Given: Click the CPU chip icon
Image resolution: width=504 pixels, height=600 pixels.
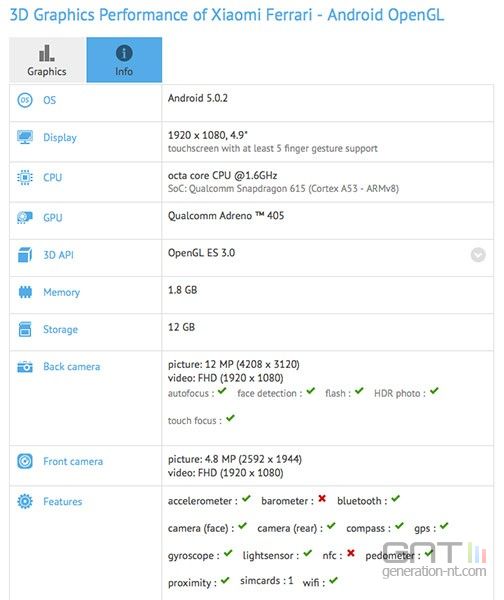Looking at the screenshot, I should (x=25, y=178).
